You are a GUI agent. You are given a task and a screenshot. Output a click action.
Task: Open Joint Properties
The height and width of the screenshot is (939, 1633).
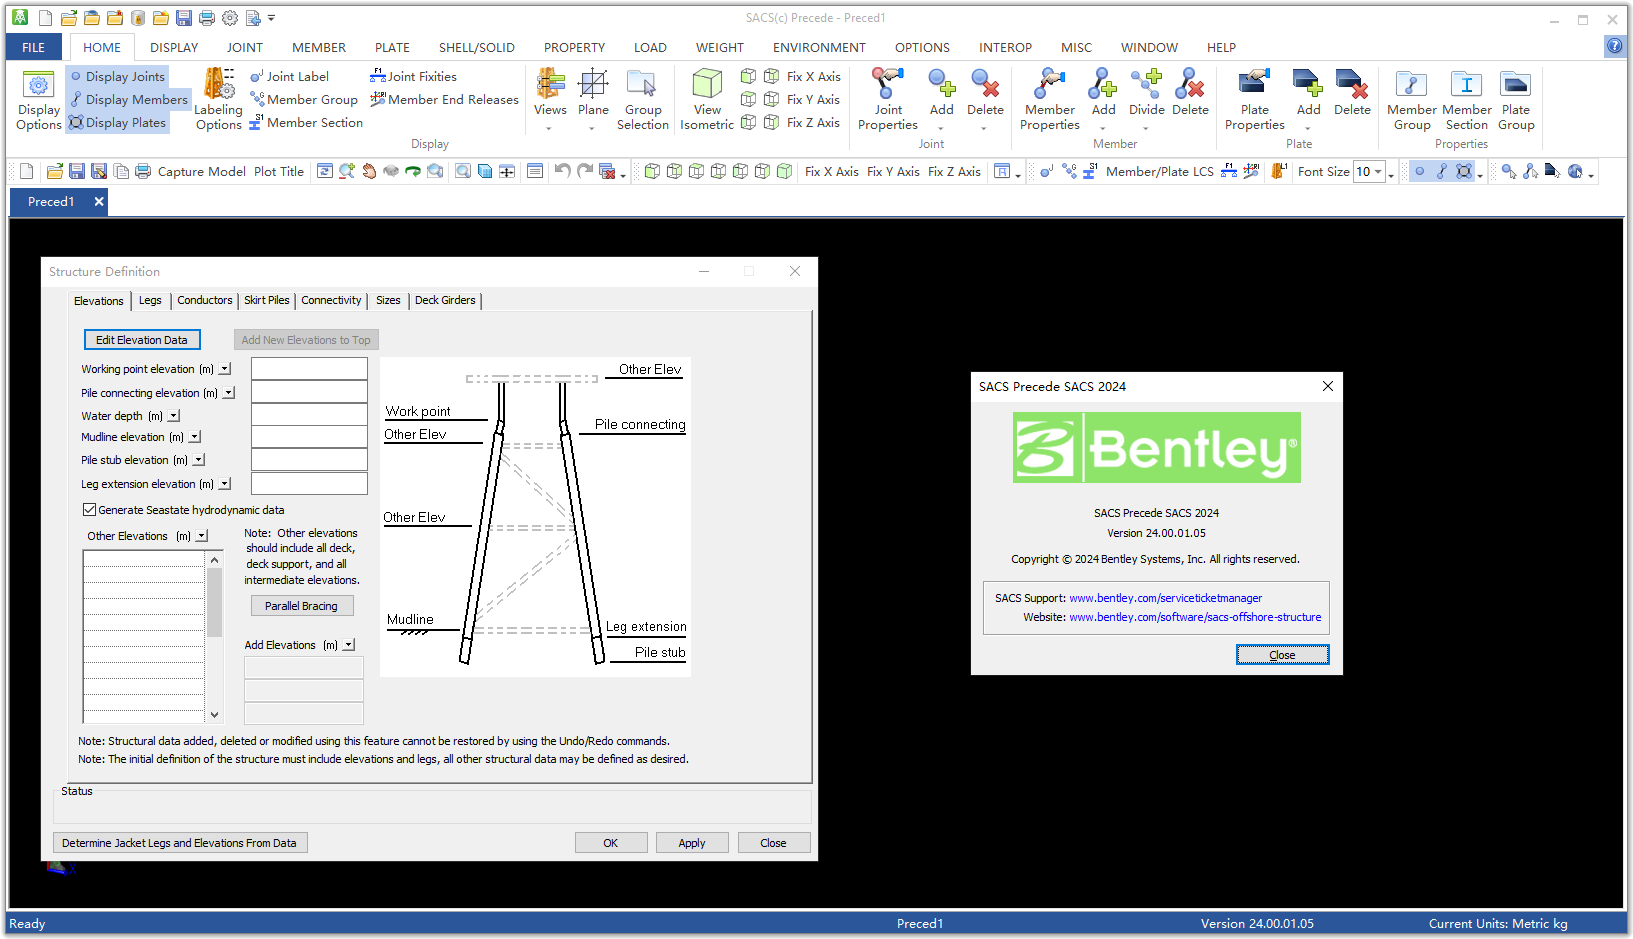(x=888, y=99)
